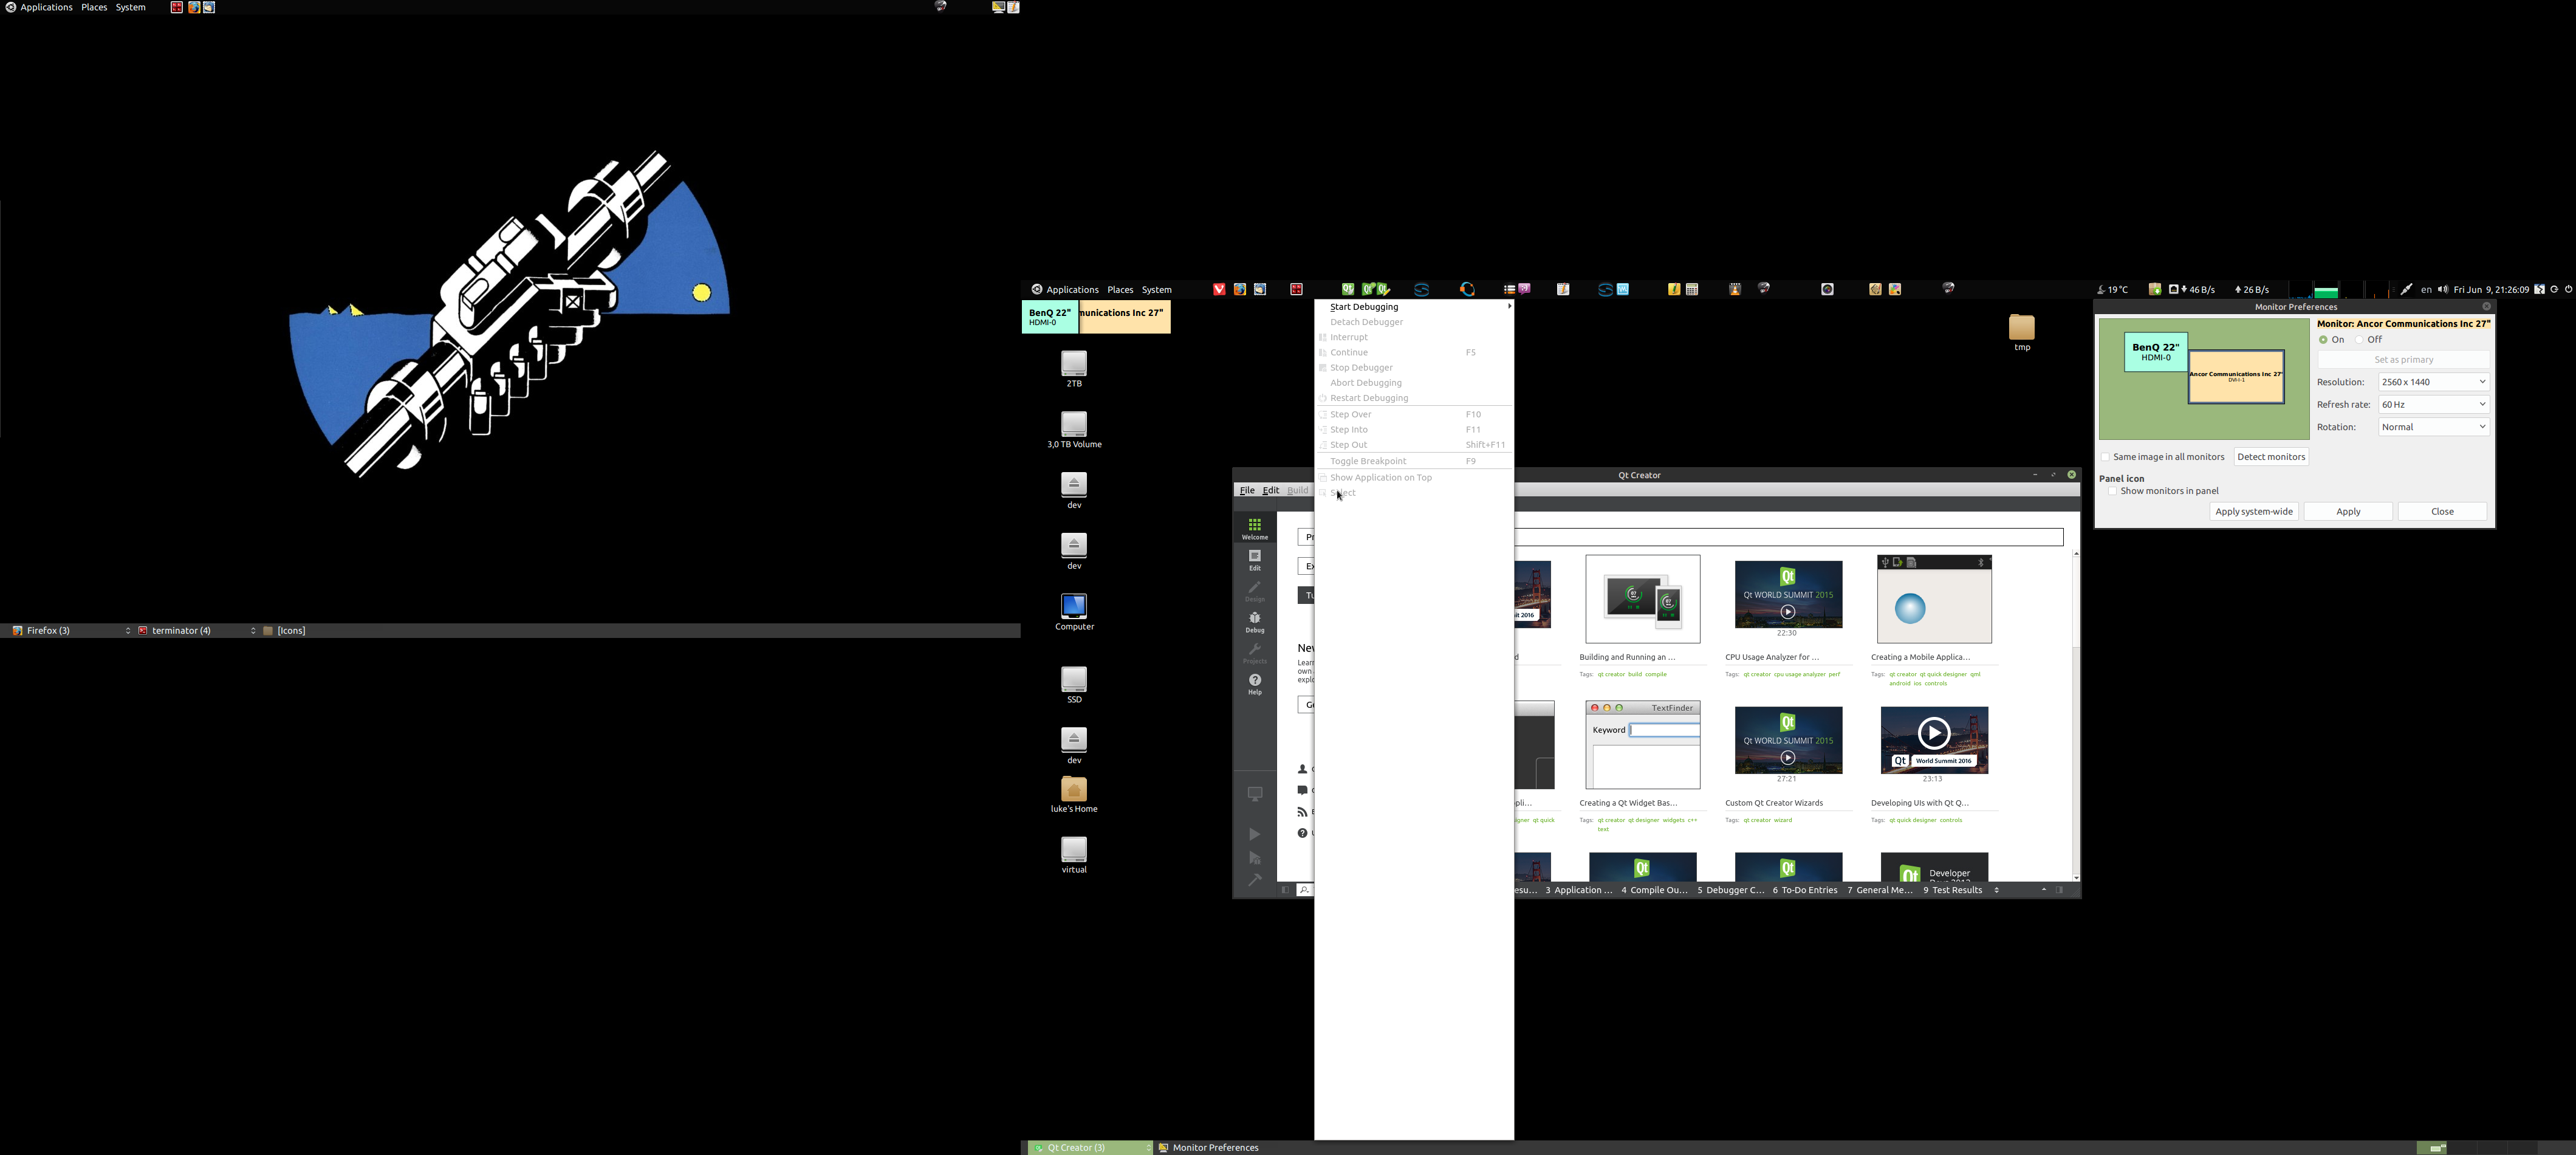Double-check Computer desktop icon by clicking it
The image size is (2576, 1155).
(1074, 609)
